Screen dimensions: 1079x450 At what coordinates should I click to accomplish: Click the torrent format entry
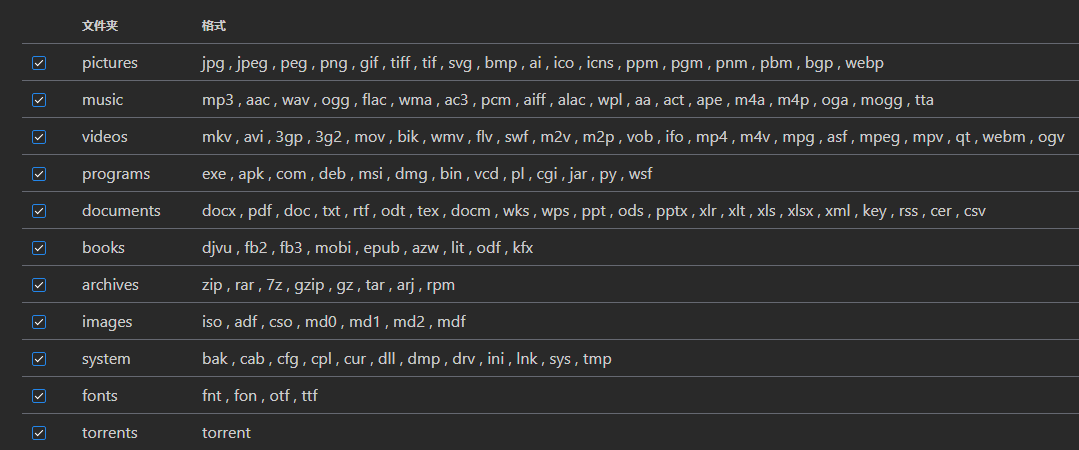pos(226,433)
